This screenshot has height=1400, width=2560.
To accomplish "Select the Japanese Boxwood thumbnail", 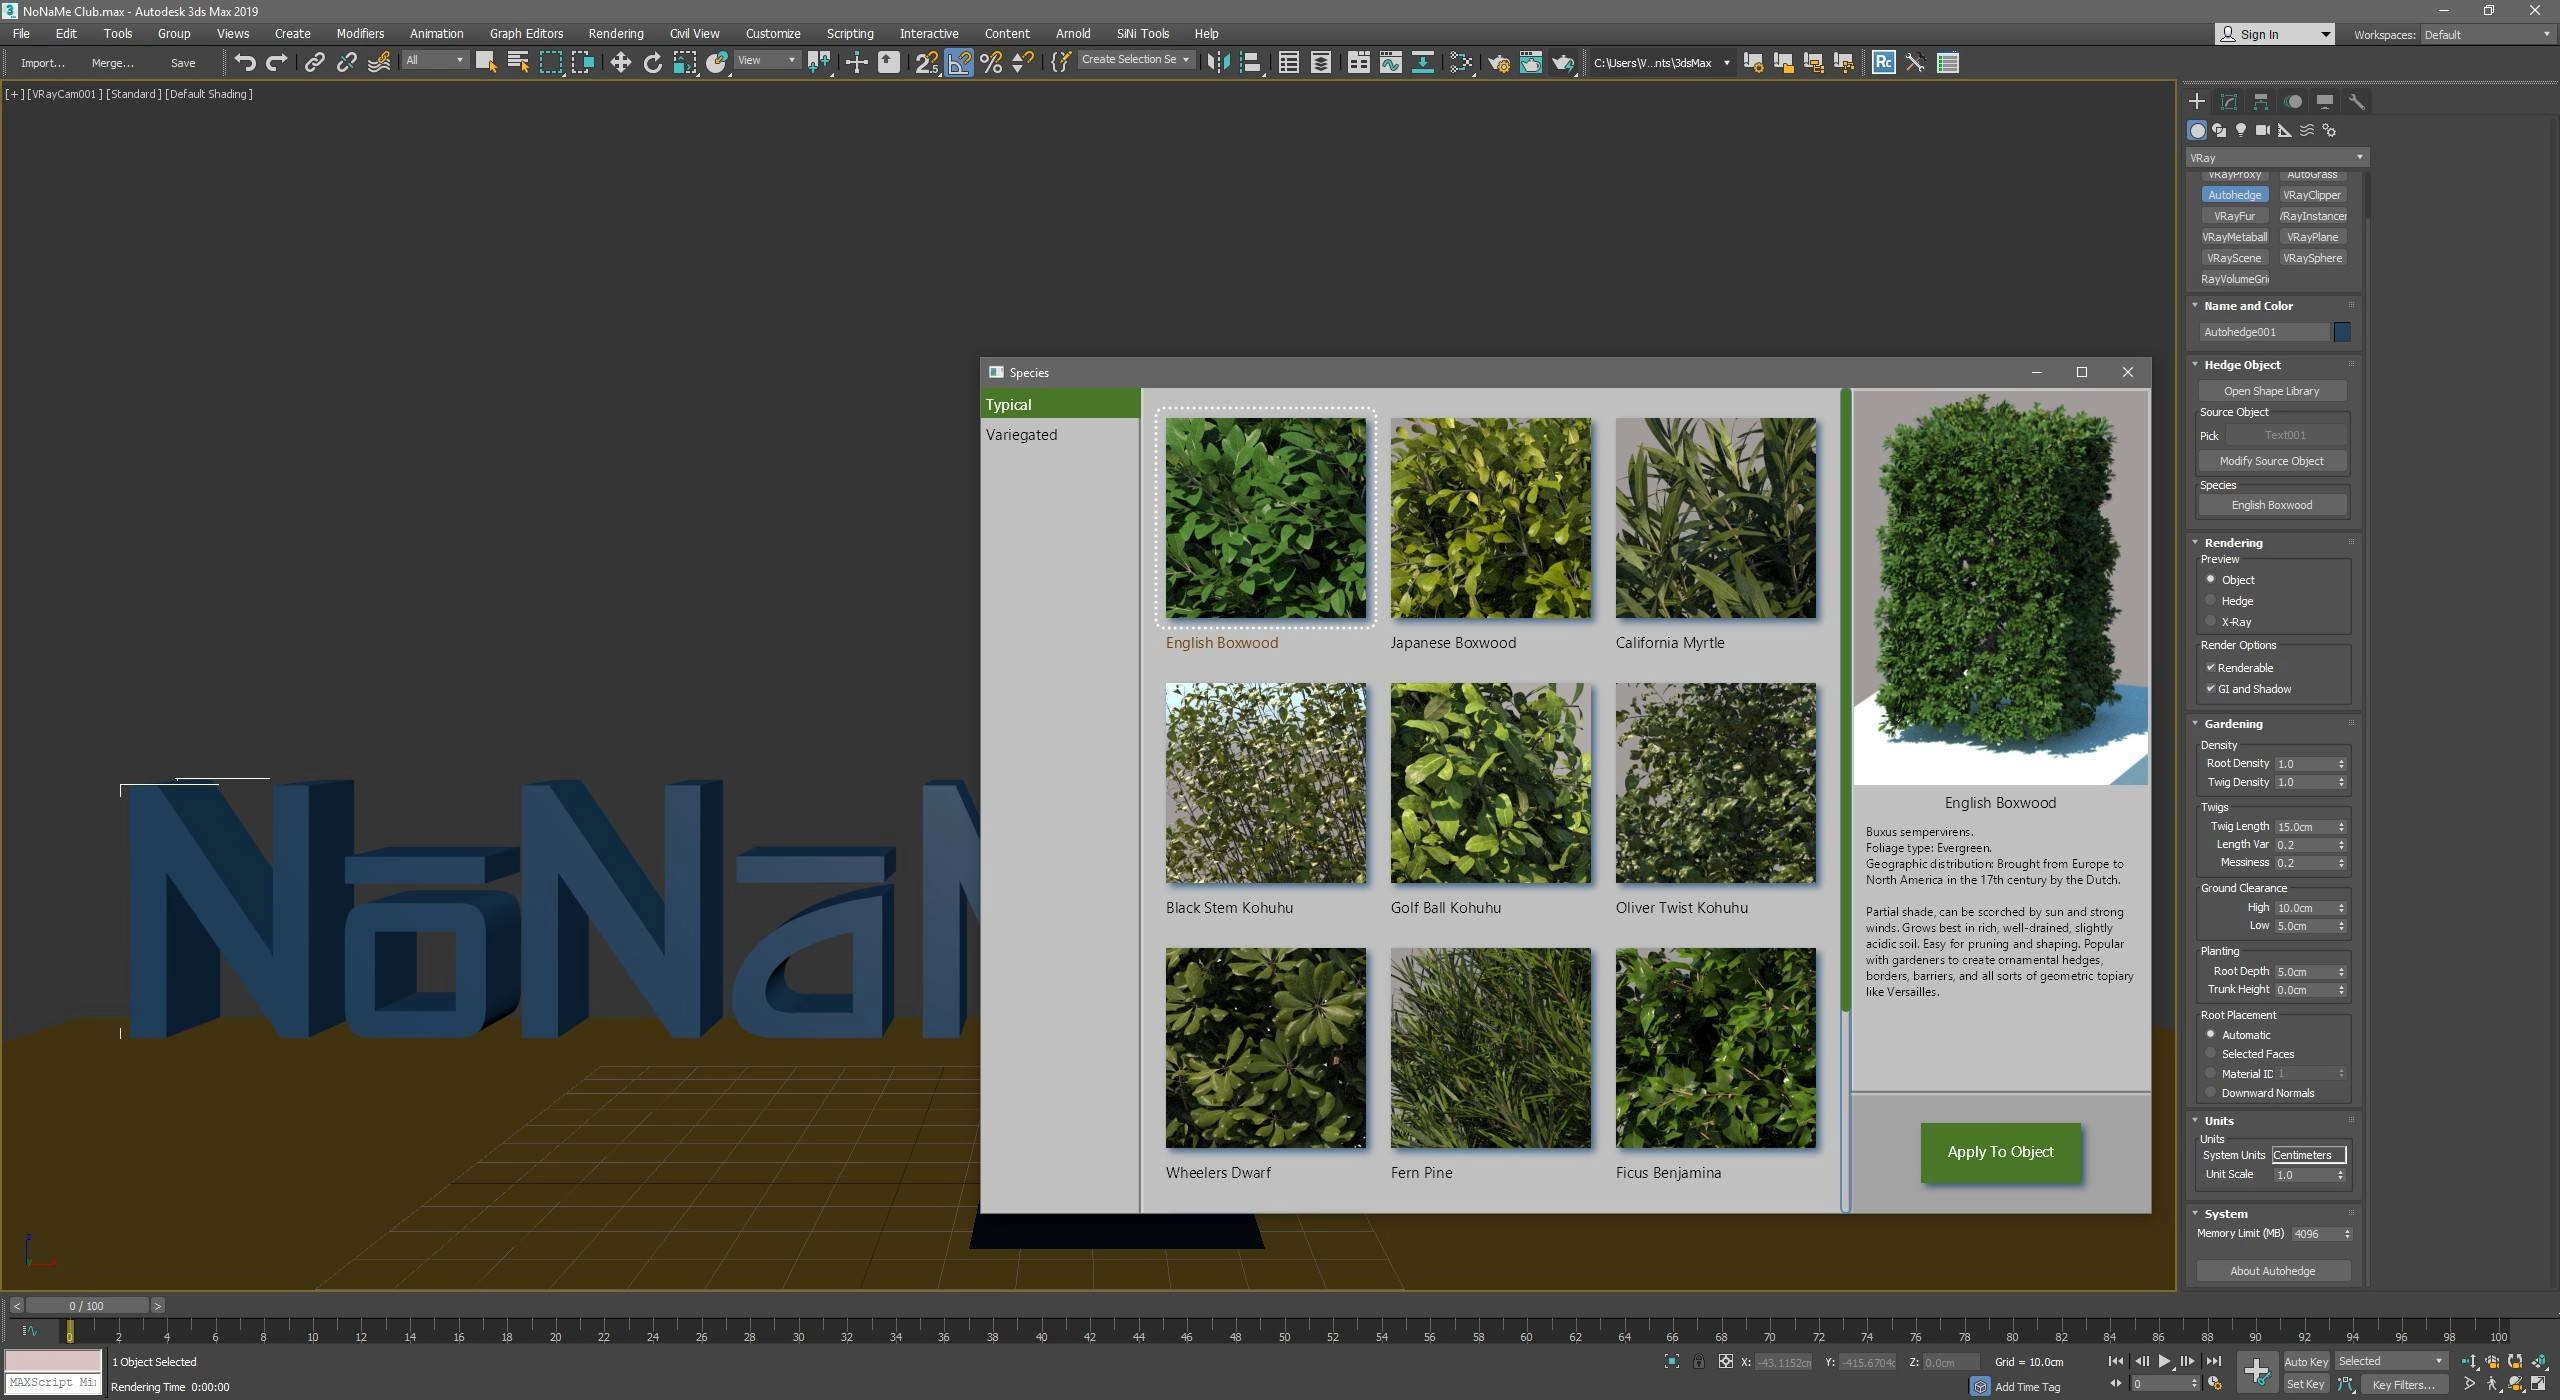I will tap(1490, 518).
